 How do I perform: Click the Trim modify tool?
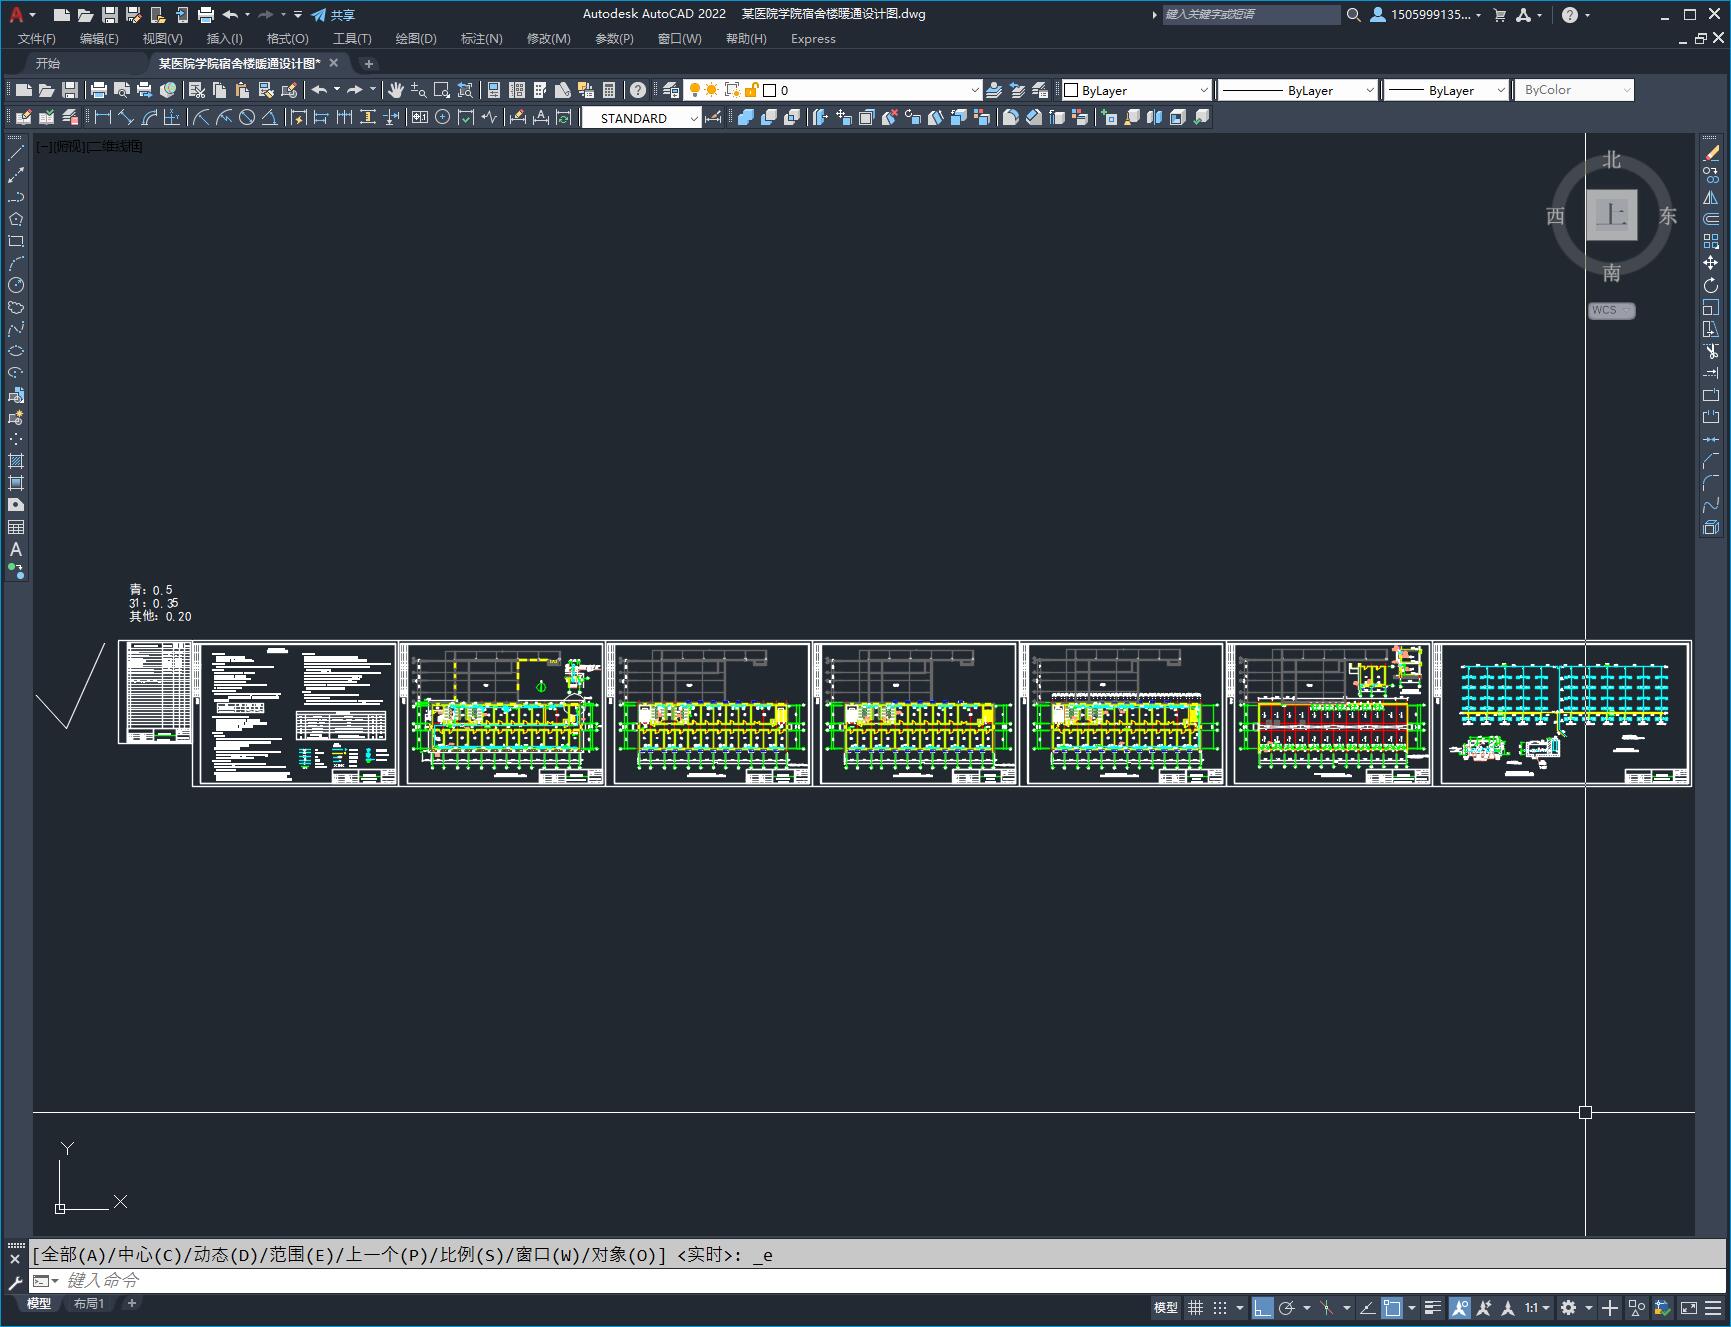pos(1711,351)
